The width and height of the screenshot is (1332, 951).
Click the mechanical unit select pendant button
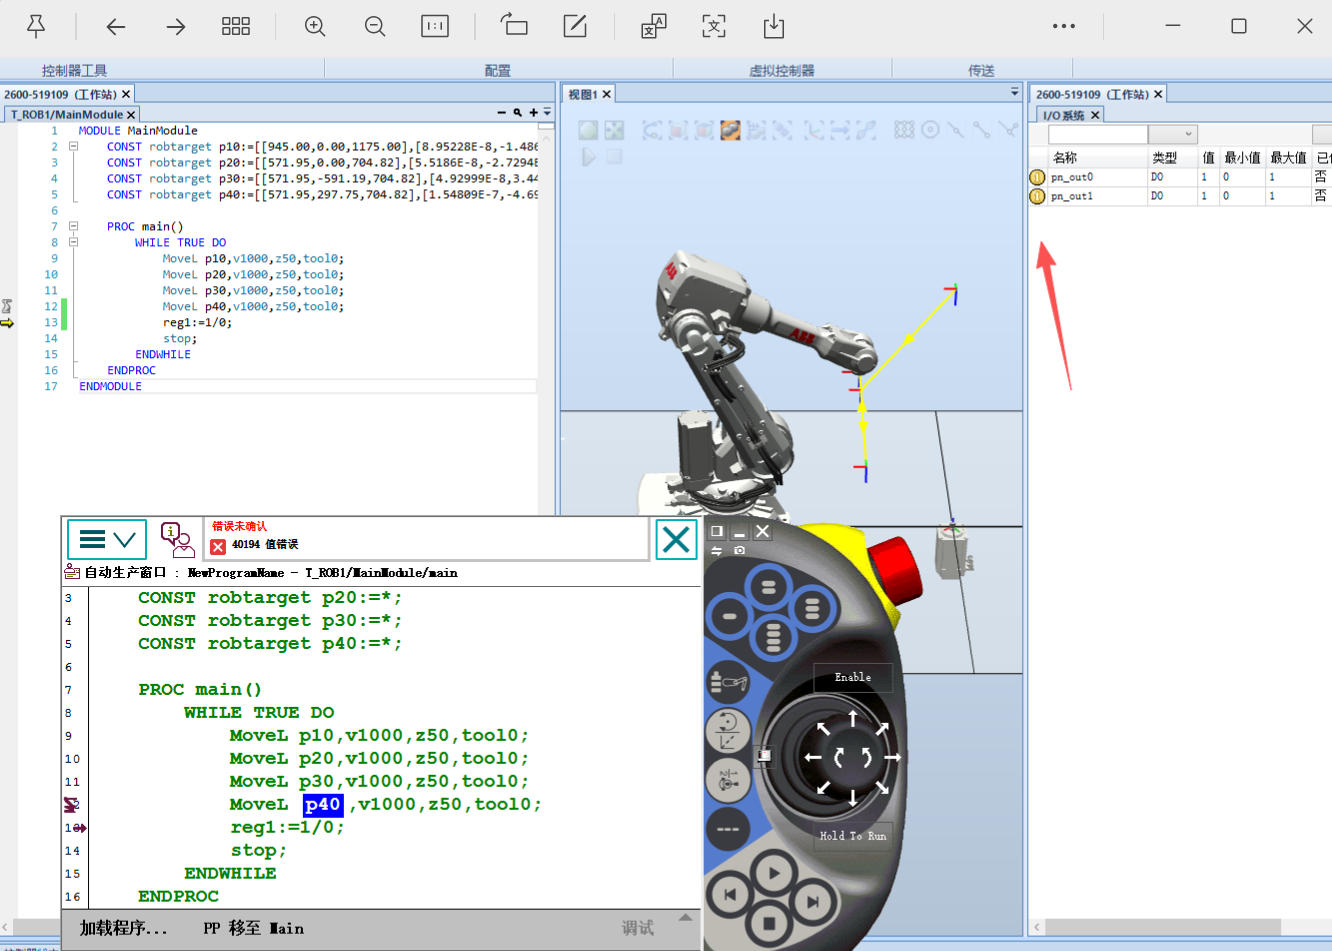tap(728, 683)
